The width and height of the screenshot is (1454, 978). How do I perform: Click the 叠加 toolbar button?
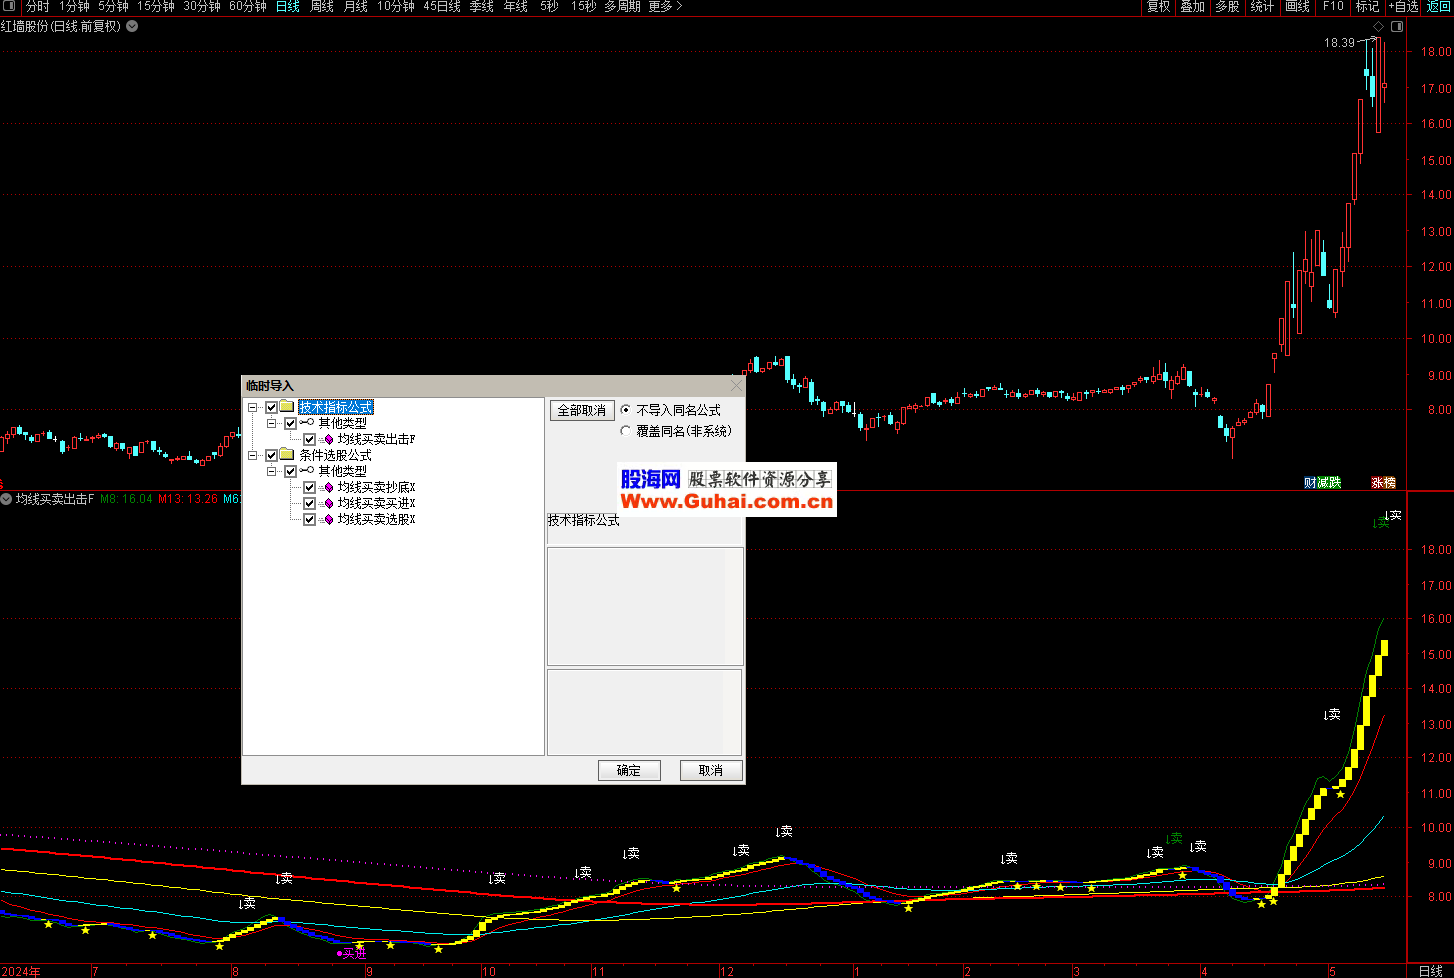(1193, 7)
